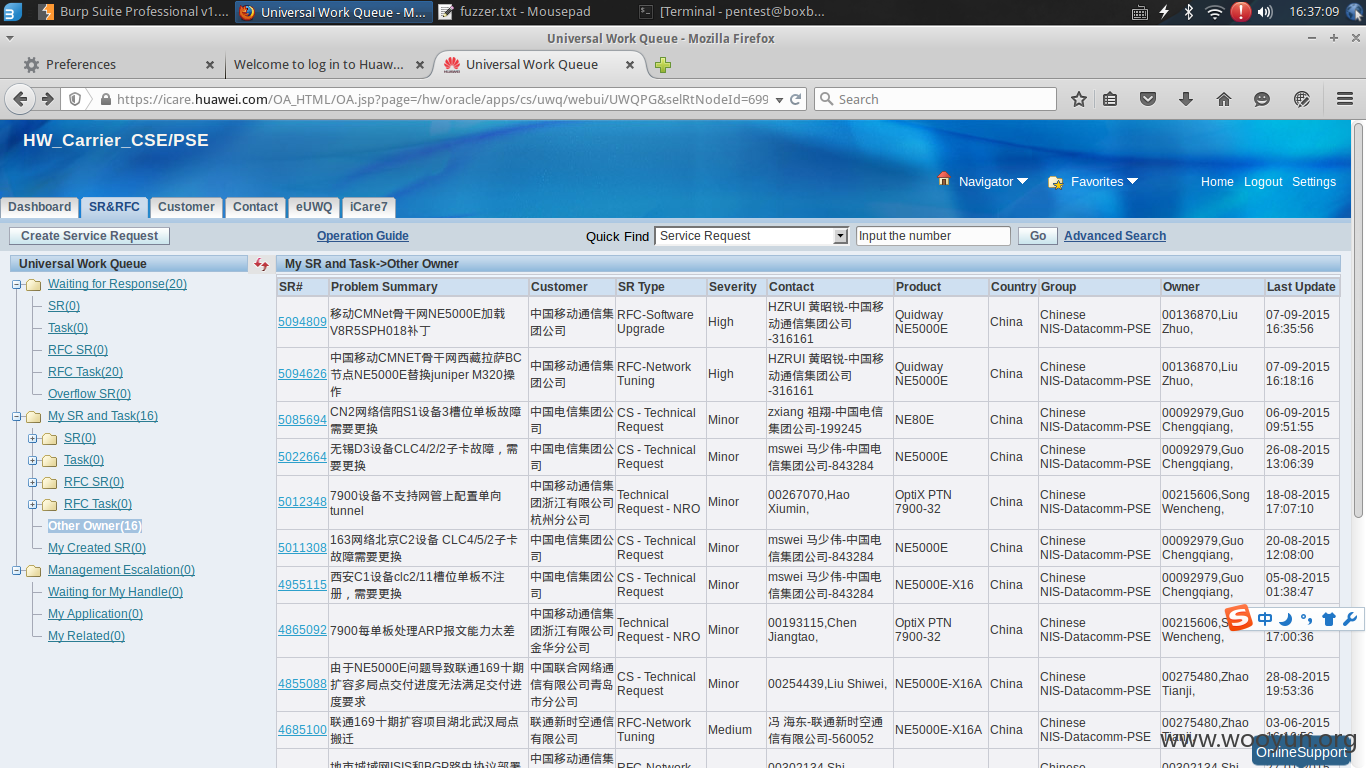This screenshot has width=1366, height=768.
Task: Open a new tab with the plus icon
Action: 663,65
